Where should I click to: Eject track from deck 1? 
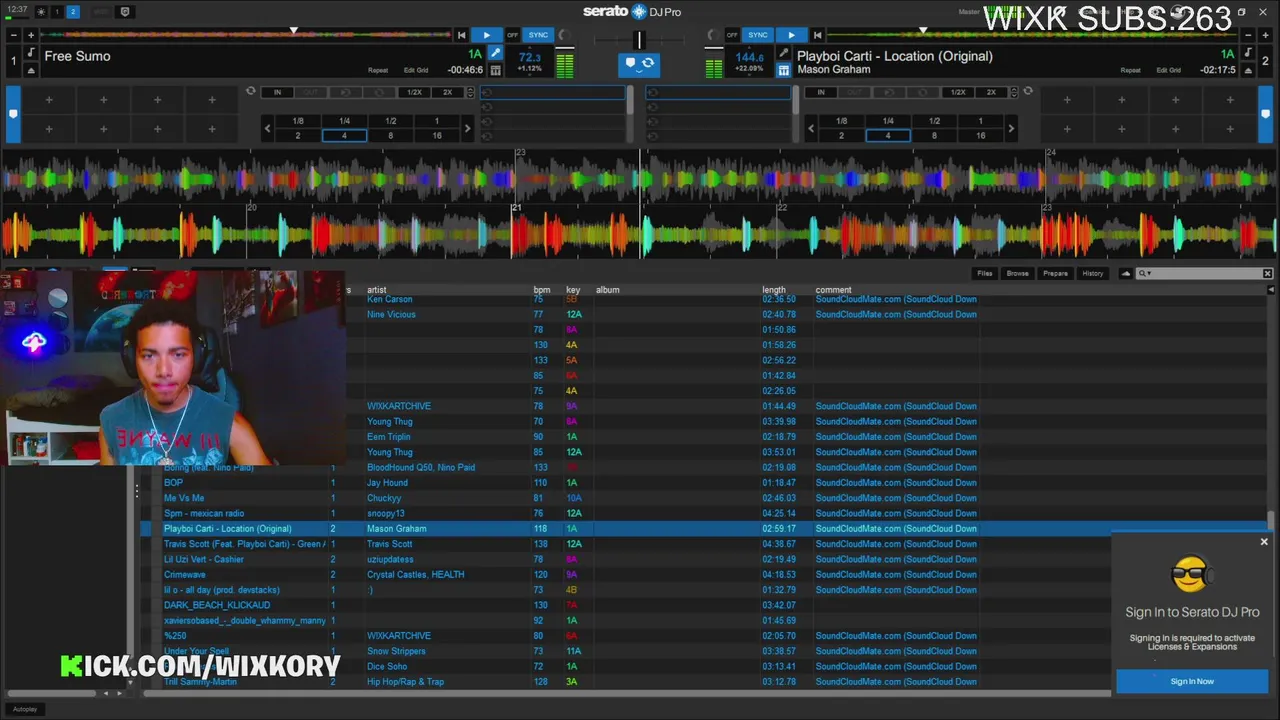click(31, 70)
